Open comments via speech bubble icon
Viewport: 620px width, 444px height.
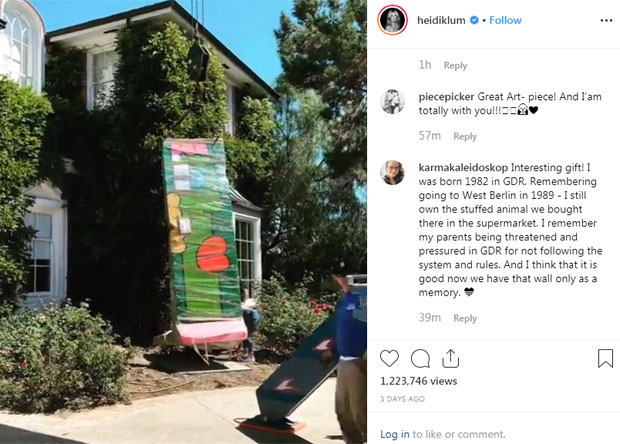coord(420,359)
